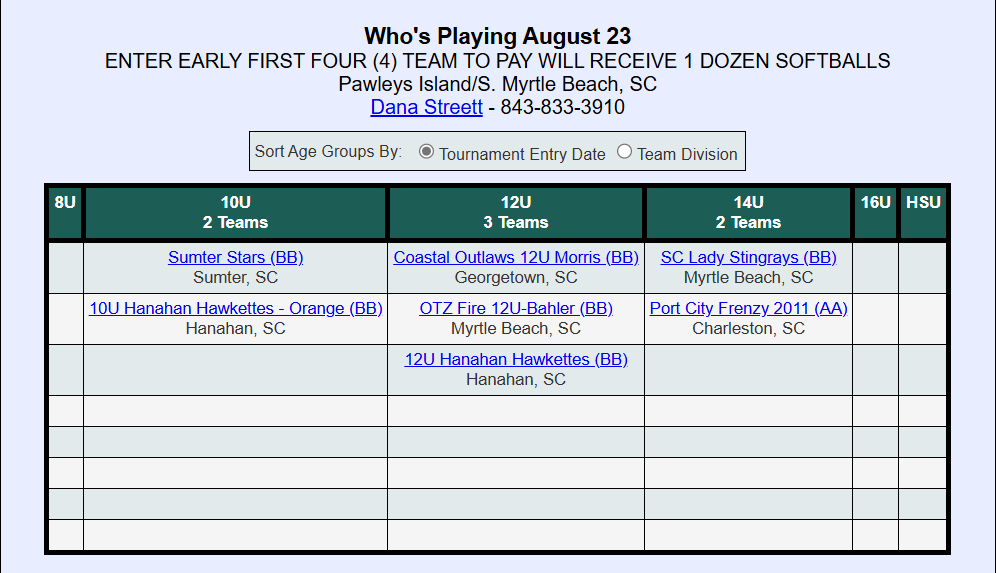Open Coastal Outlaws 12U Morris team page
996x573 pixels.
tap(516, 257)
